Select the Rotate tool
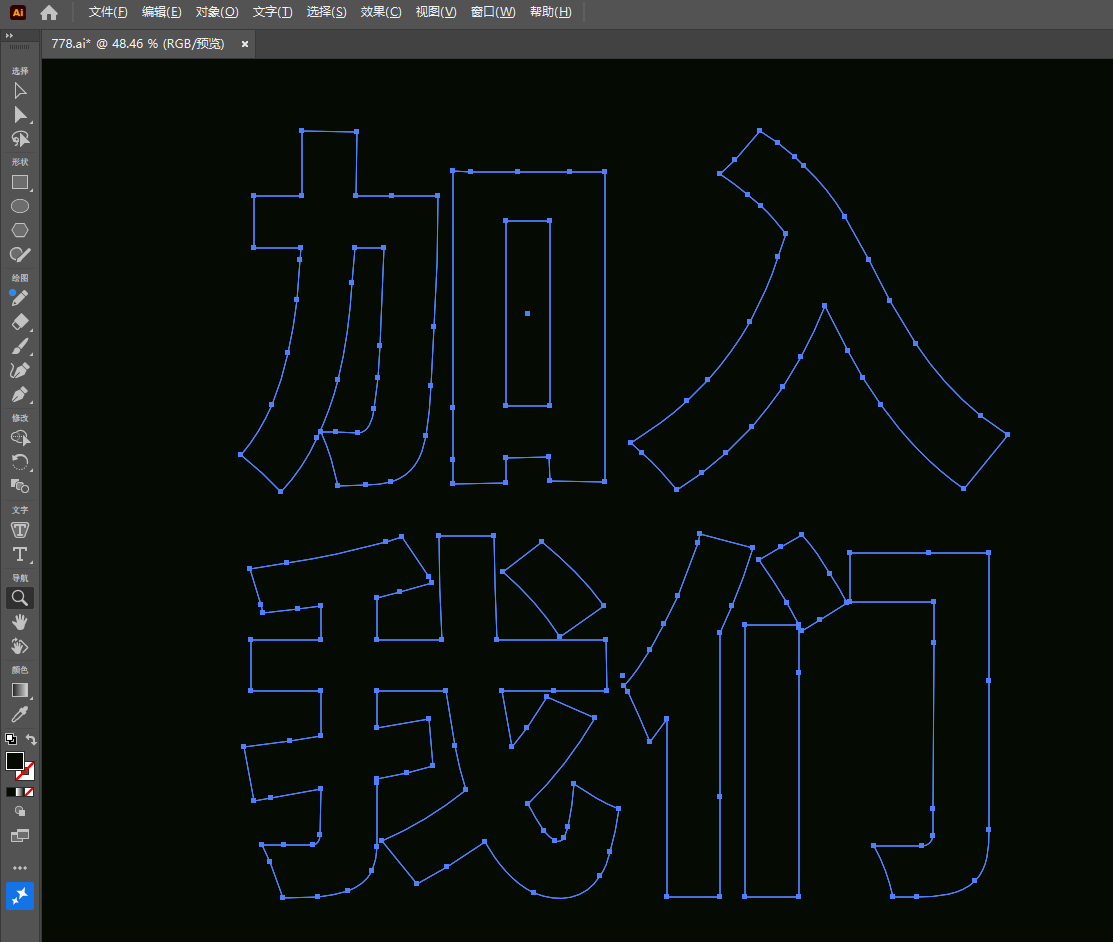Viewport: 1113px width, 942px height. 20,463
